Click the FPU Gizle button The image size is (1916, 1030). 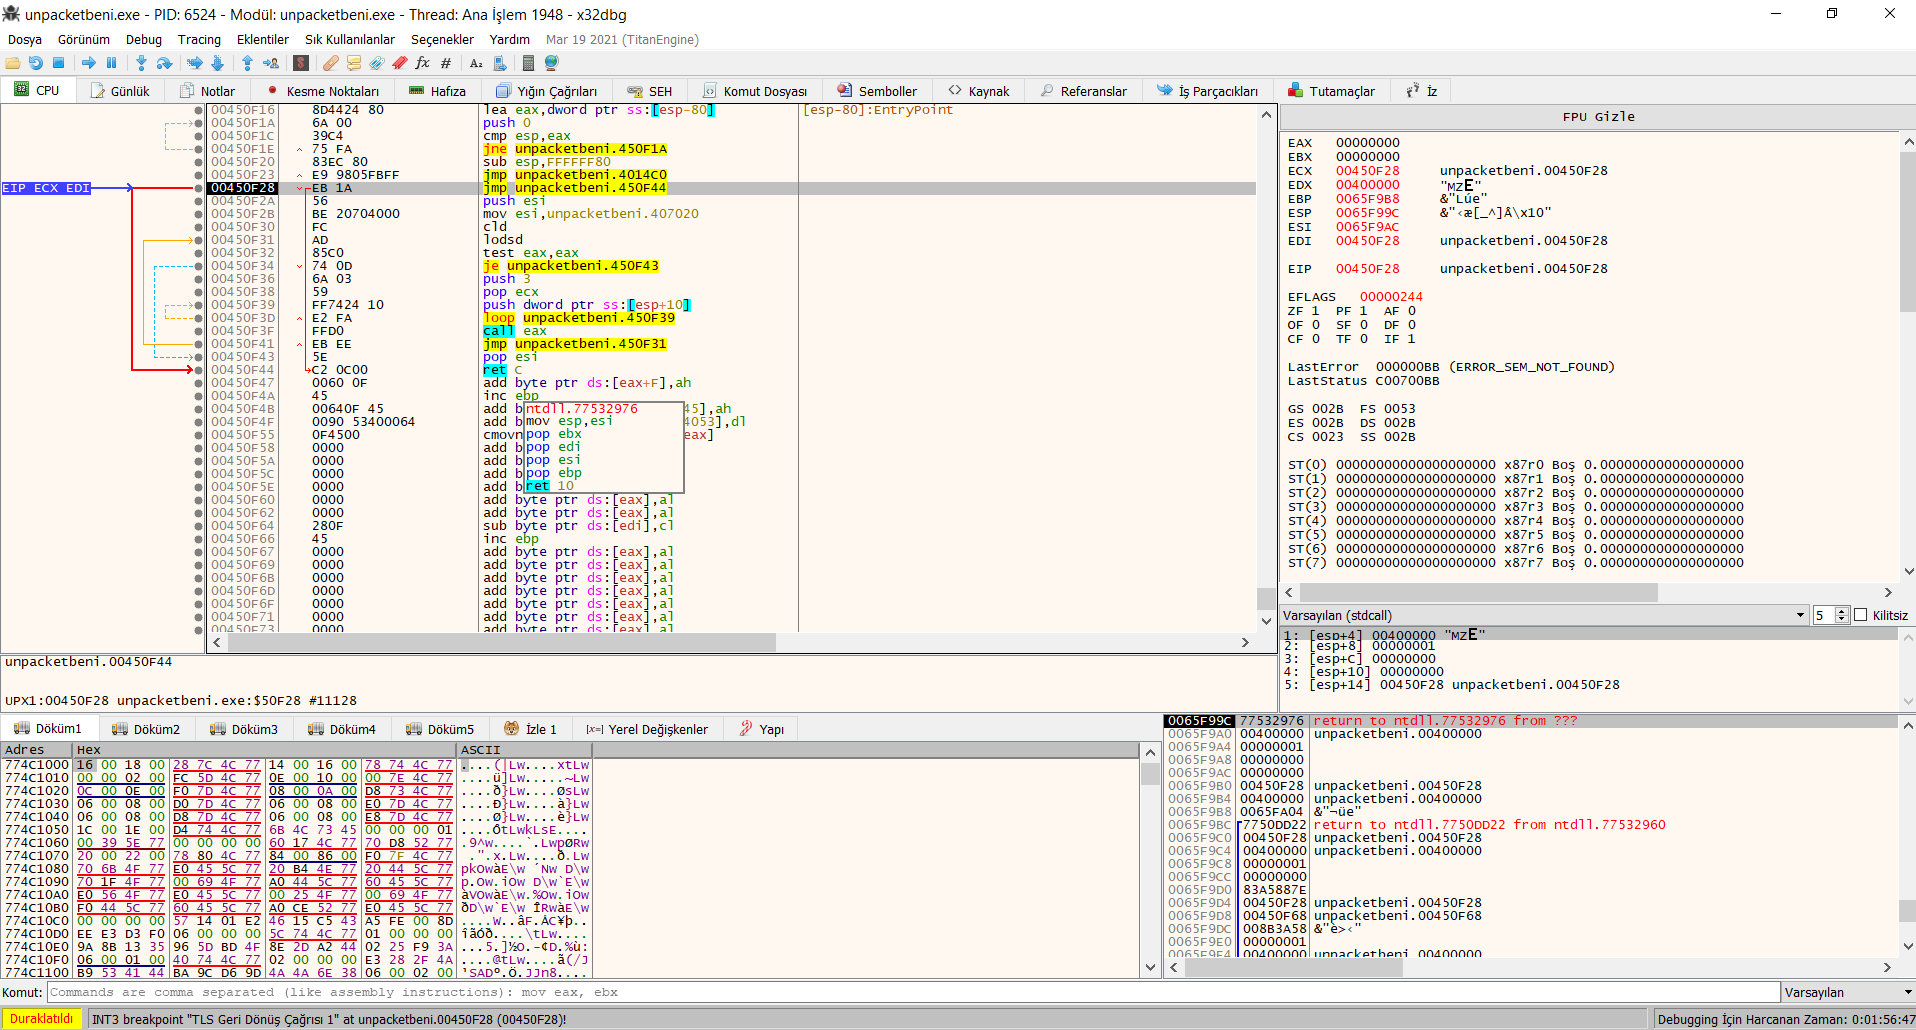coord(1598,117)
